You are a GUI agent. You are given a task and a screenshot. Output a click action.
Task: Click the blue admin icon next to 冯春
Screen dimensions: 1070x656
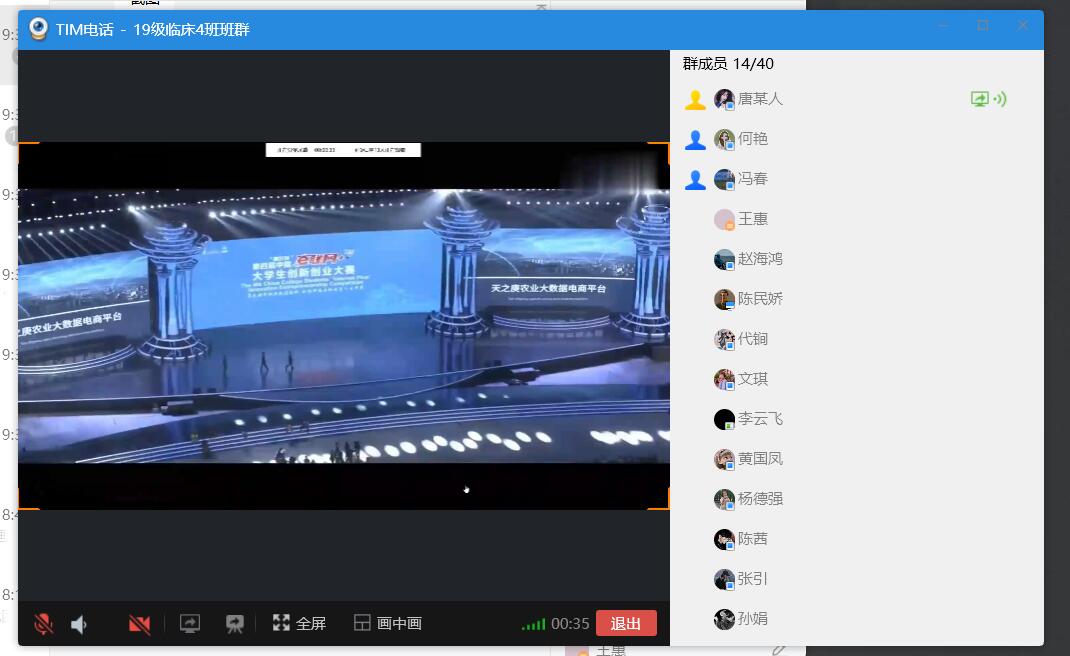[x=695, y=179]
